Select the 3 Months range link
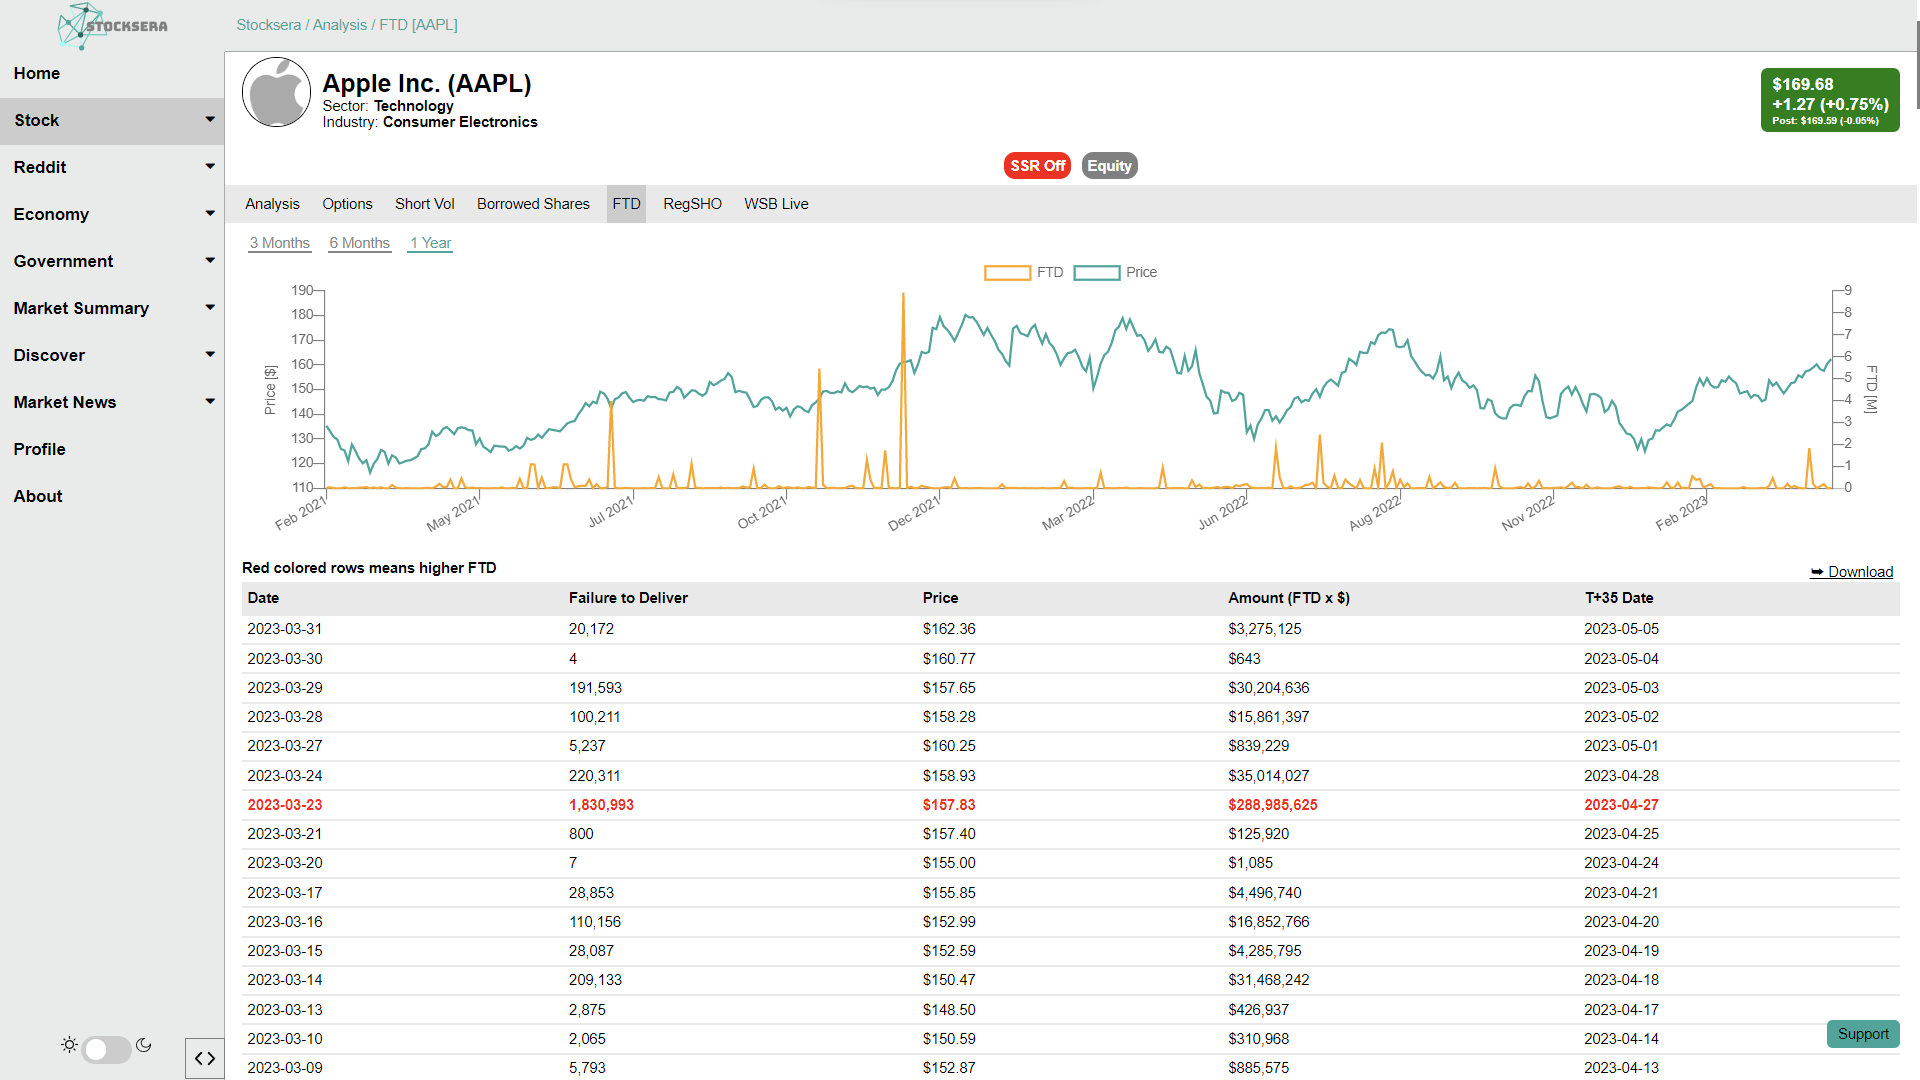Image resolution: width=1920 pixels, height=1080 pixels. point(279,243)
